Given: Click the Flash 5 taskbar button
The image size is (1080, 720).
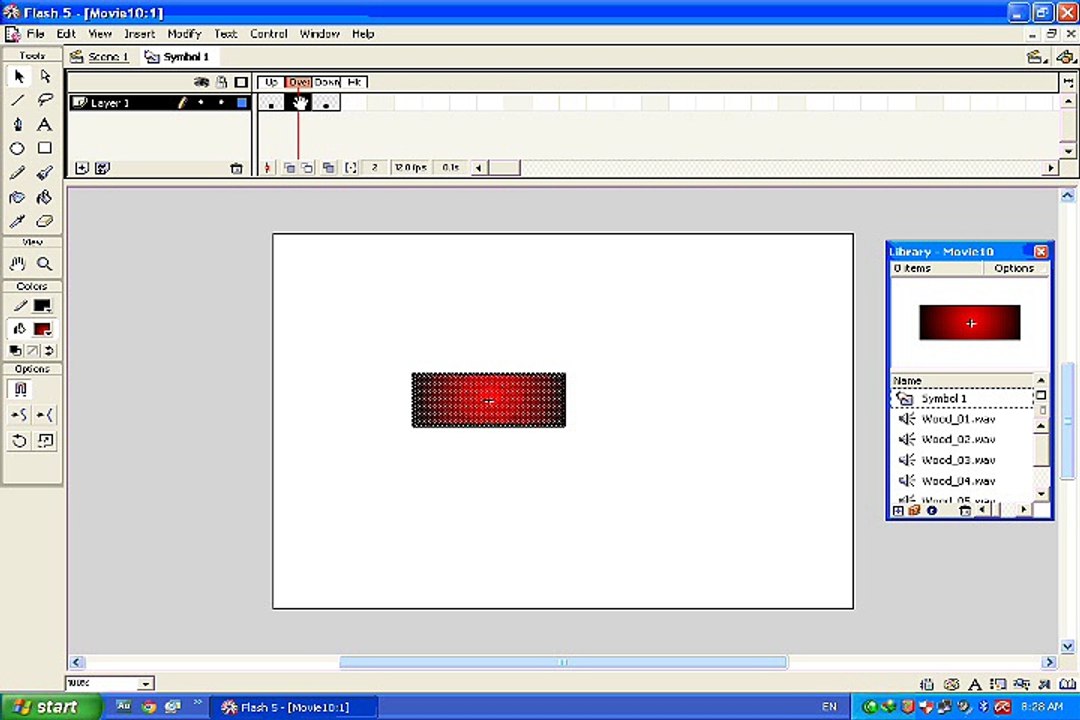Looking at the screenshot, I should click(x=293, y=707).
